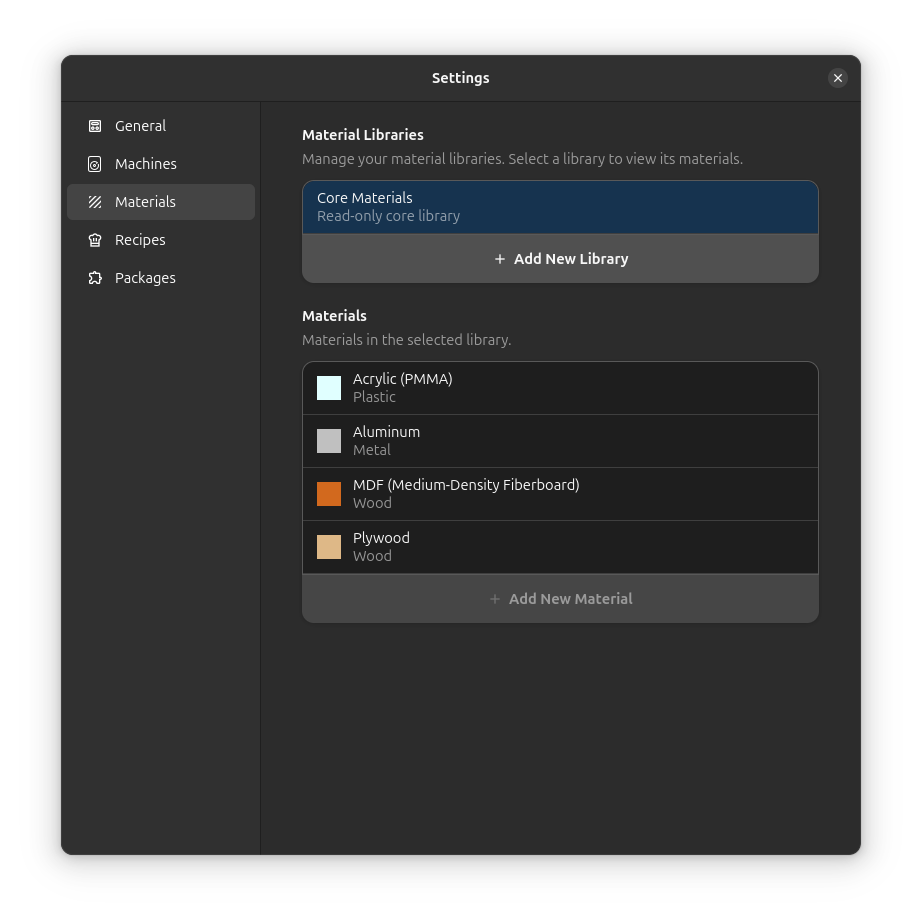The width and height of the screenshot is (922, 922).
Task: Click the Add New Material button
Action: pyautogui.click(x=560, y=598)
